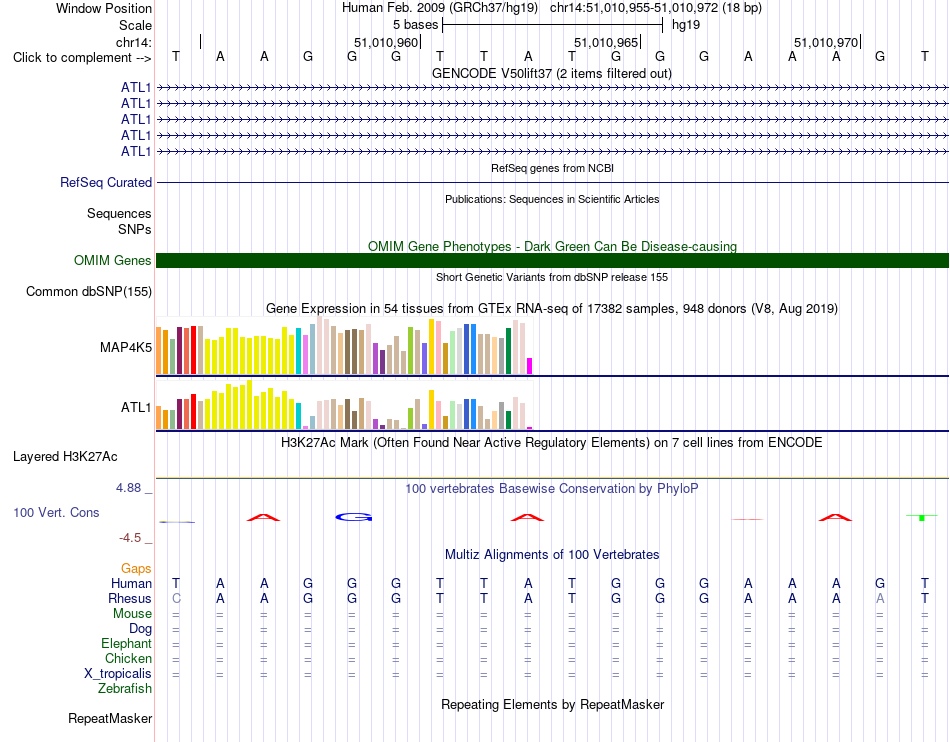The height and width of the screenshot is (742, 950).
Task: Open the RefSeq Curated track label
Action: coord(106,182)
